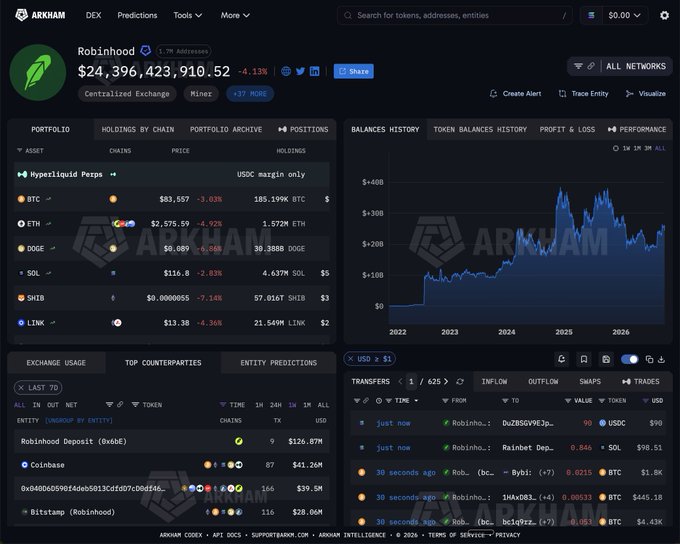Select the OUT direction filter
The height and width of the screenshot is (544, 680).
click(53, 405)
